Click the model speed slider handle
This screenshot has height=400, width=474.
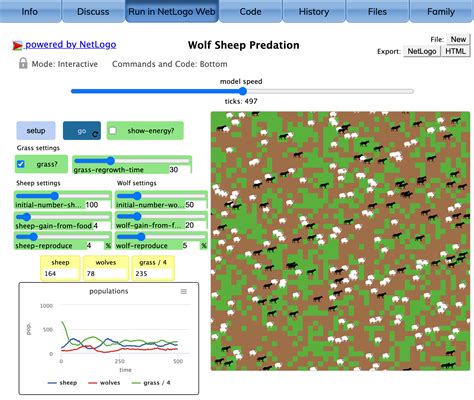click(x=243, y=91)
